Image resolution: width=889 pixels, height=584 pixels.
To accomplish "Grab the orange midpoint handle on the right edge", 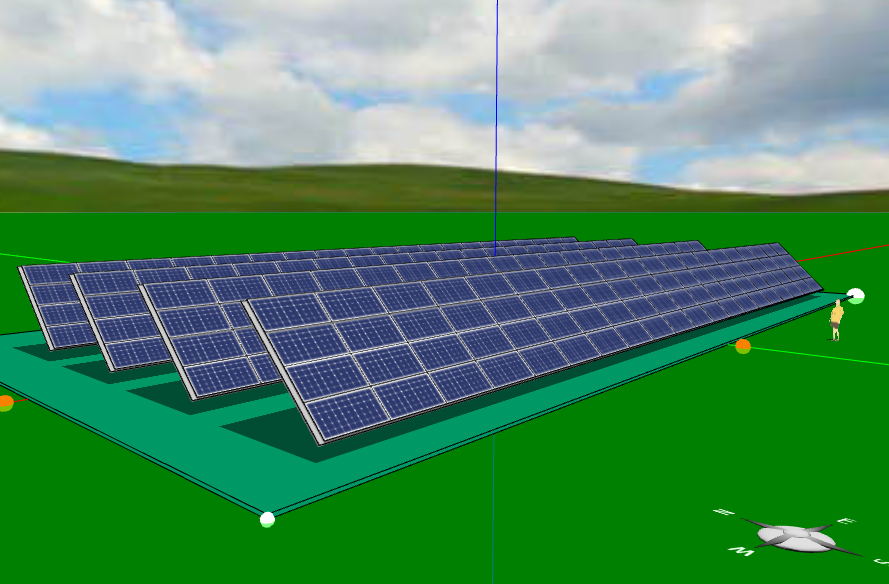I will (741, 345).
